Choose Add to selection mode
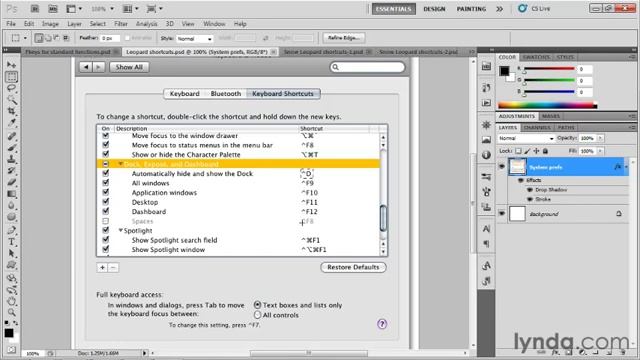This screenshot has height=360, width=640. click(x=48, y=38)
